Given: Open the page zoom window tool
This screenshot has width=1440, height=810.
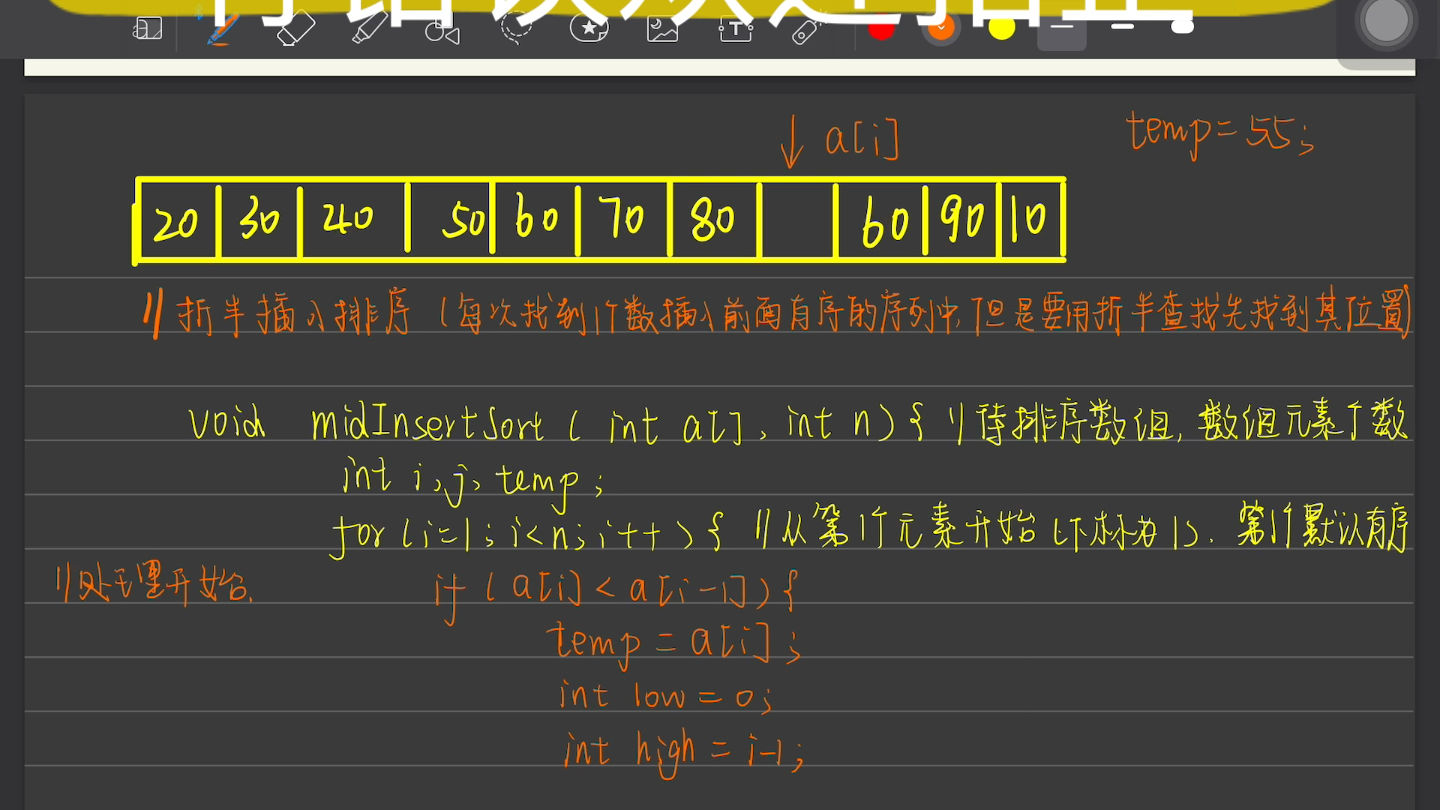Looking at the screenshot, I should tap(147, 29).
